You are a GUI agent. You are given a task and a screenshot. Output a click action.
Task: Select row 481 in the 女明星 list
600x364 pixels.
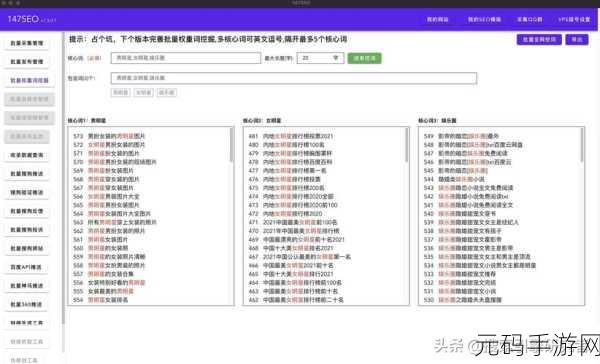point(291,136)
